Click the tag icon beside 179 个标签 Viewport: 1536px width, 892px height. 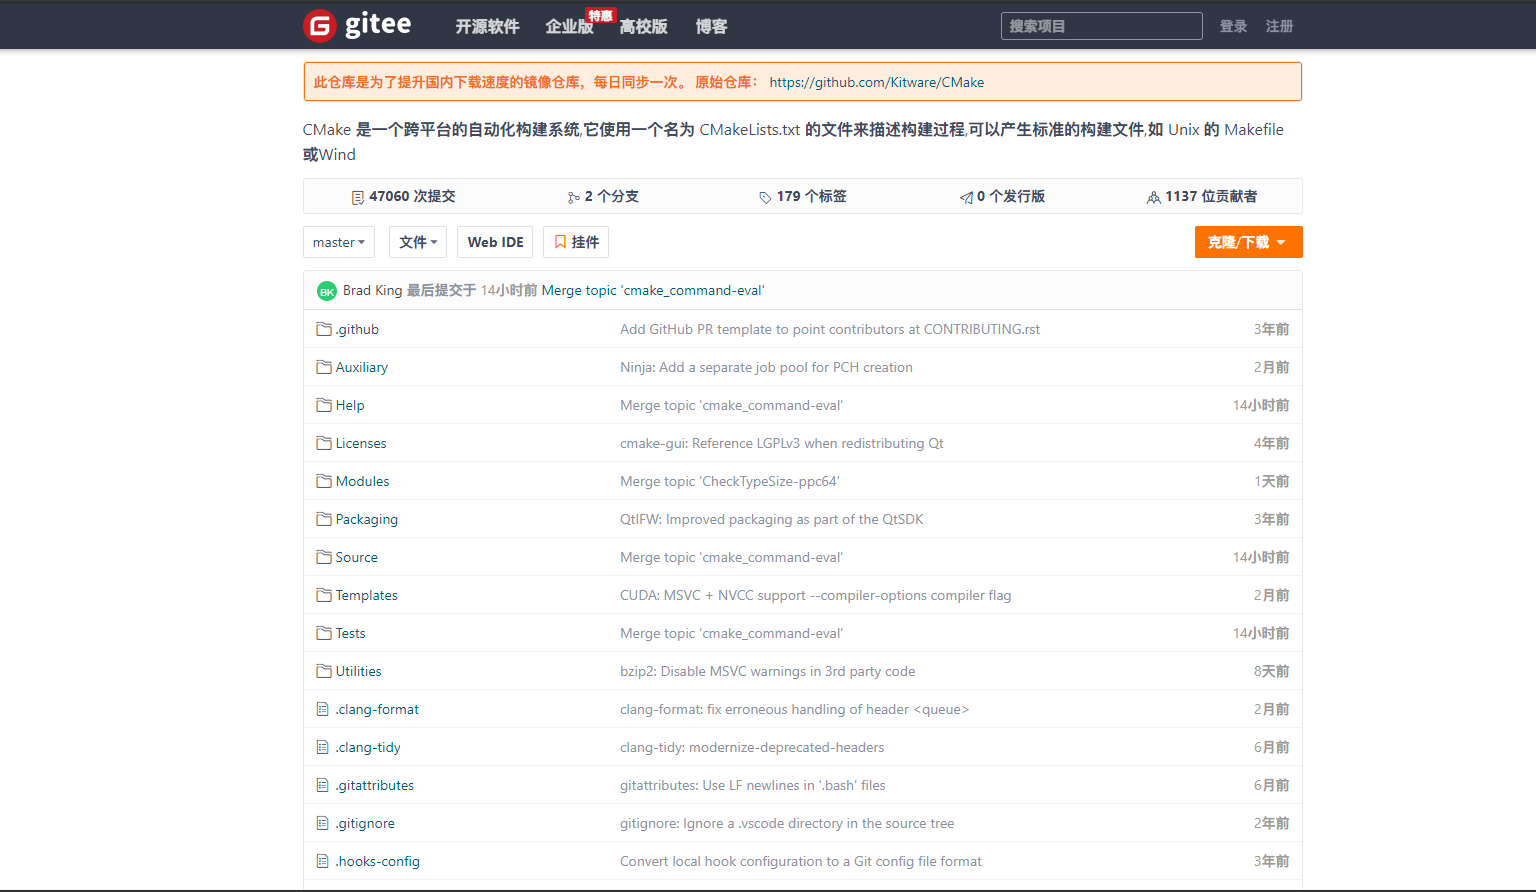click(x=765, y=196)
